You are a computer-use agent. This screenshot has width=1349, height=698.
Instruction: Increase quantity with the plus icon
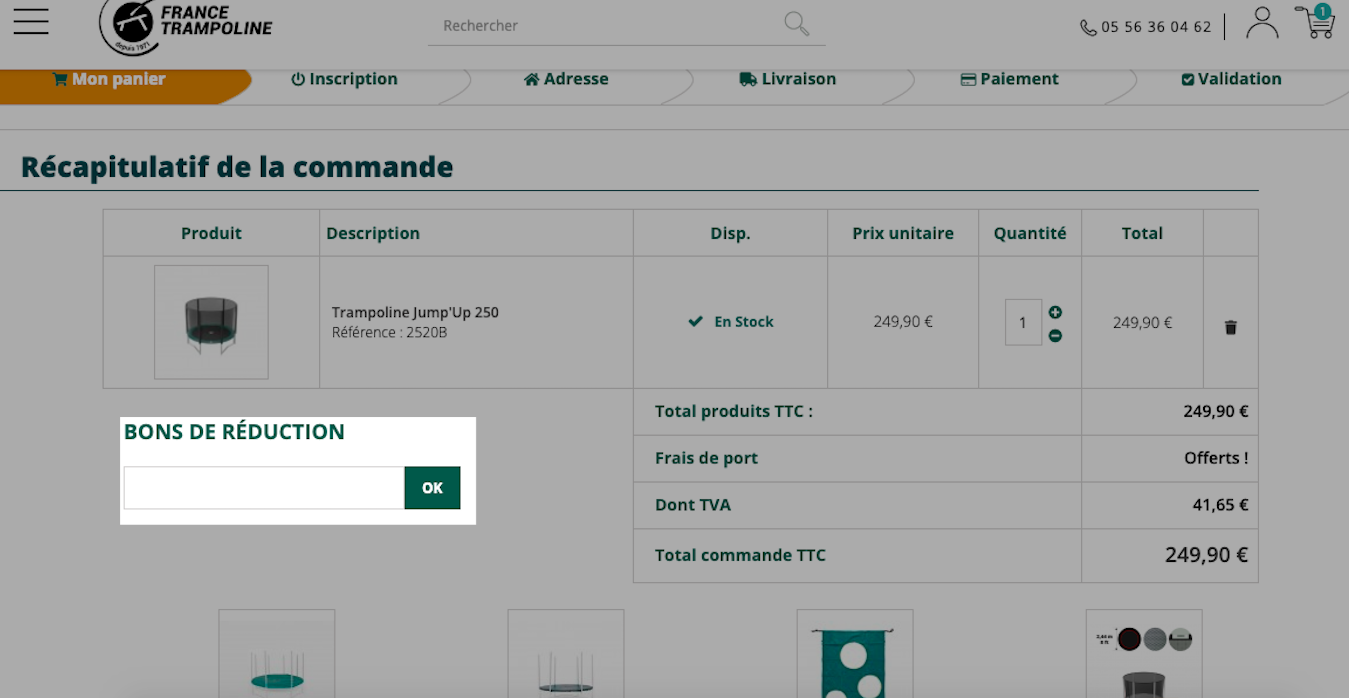1055,312
